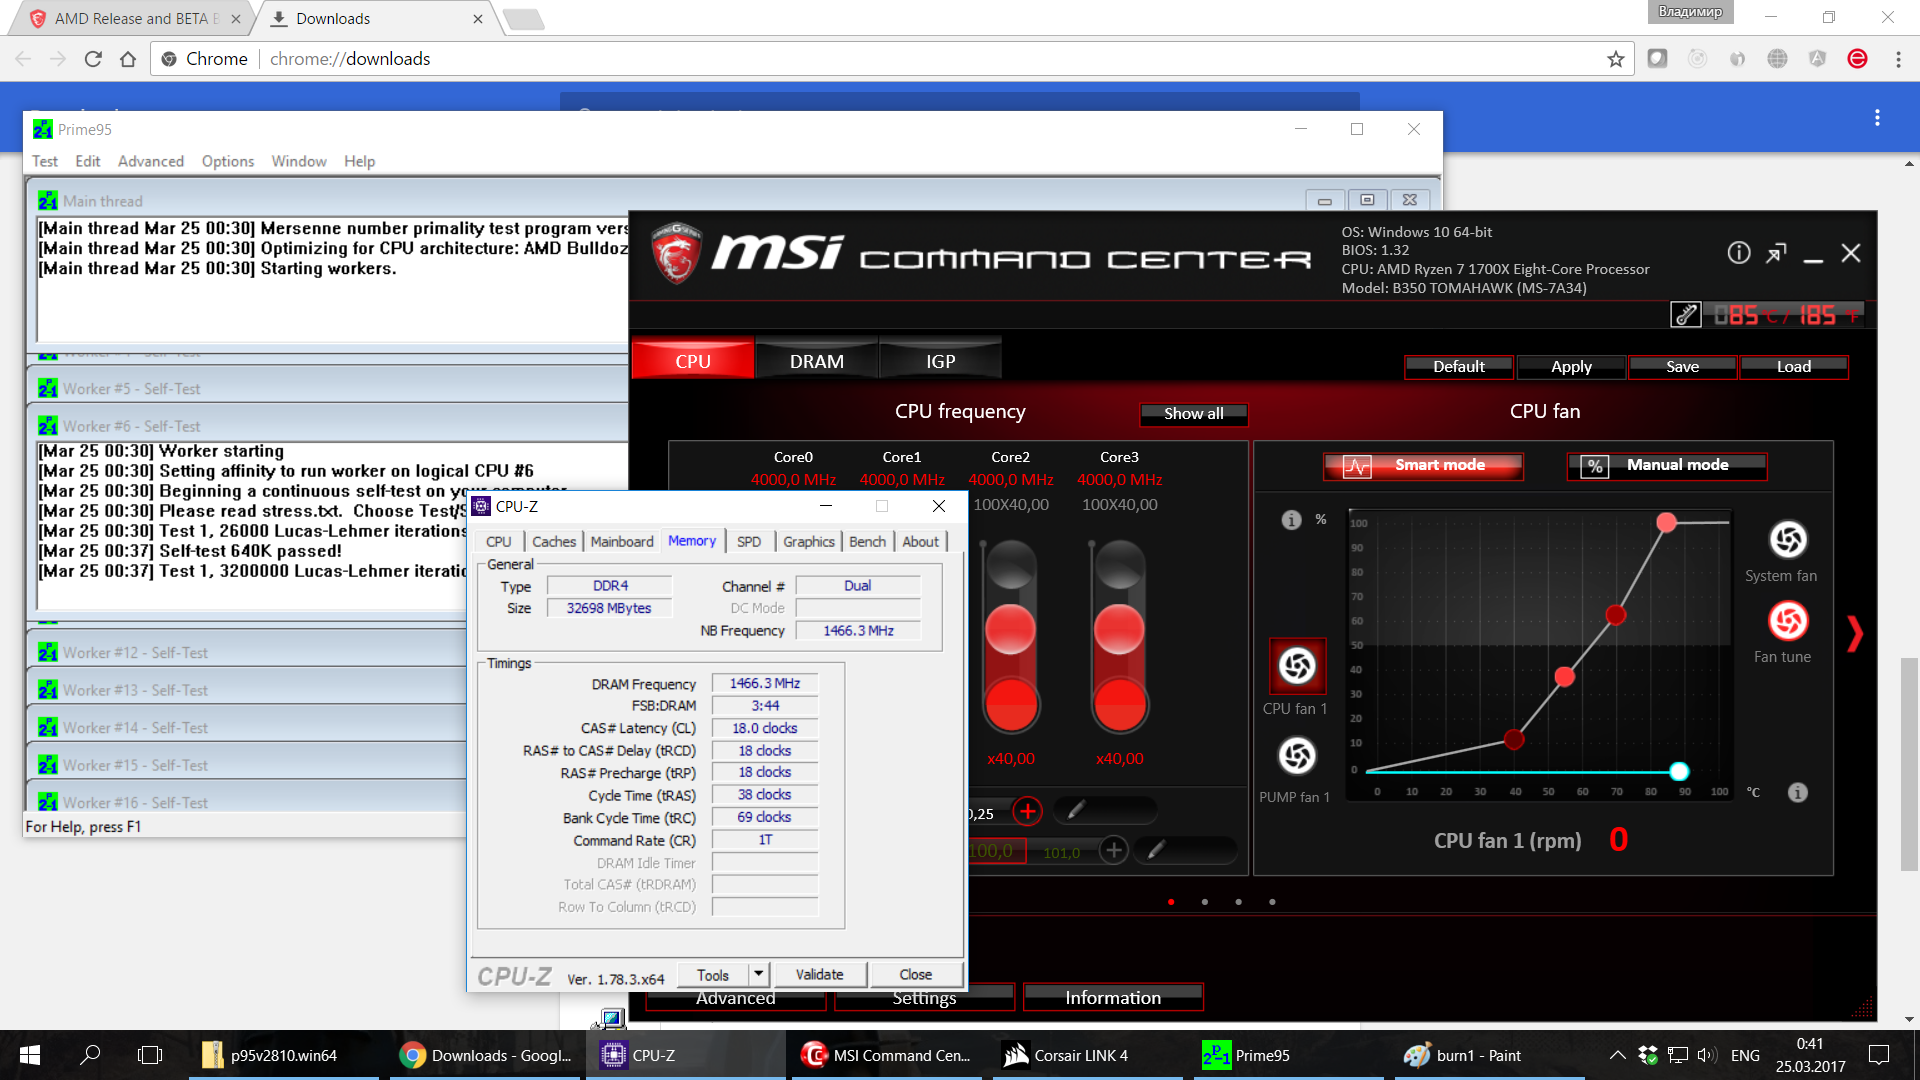Switch to the DRAM tab
1920x1080 pixels.
816,362
